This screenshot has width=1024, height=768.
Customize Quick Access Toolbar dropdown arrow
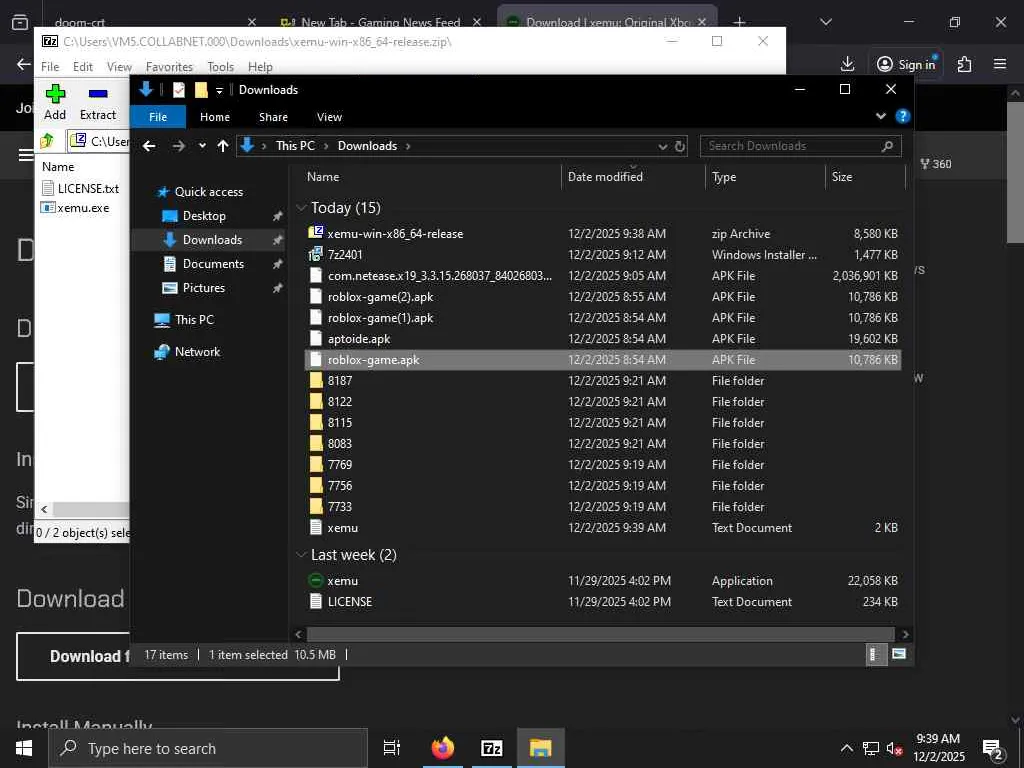(219, 90)
